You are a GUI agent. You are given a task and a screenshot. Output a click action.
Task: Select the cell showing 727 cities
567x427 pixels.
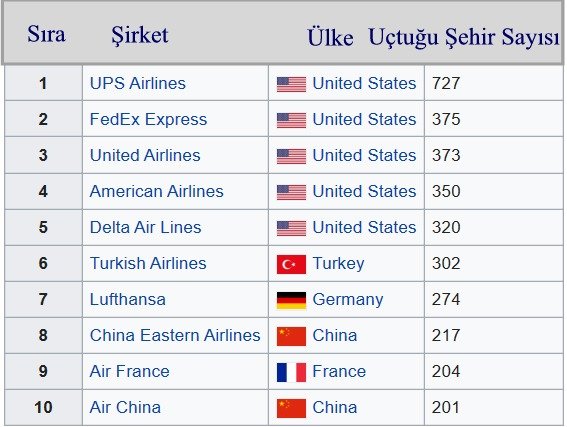[x=494, y=84]
